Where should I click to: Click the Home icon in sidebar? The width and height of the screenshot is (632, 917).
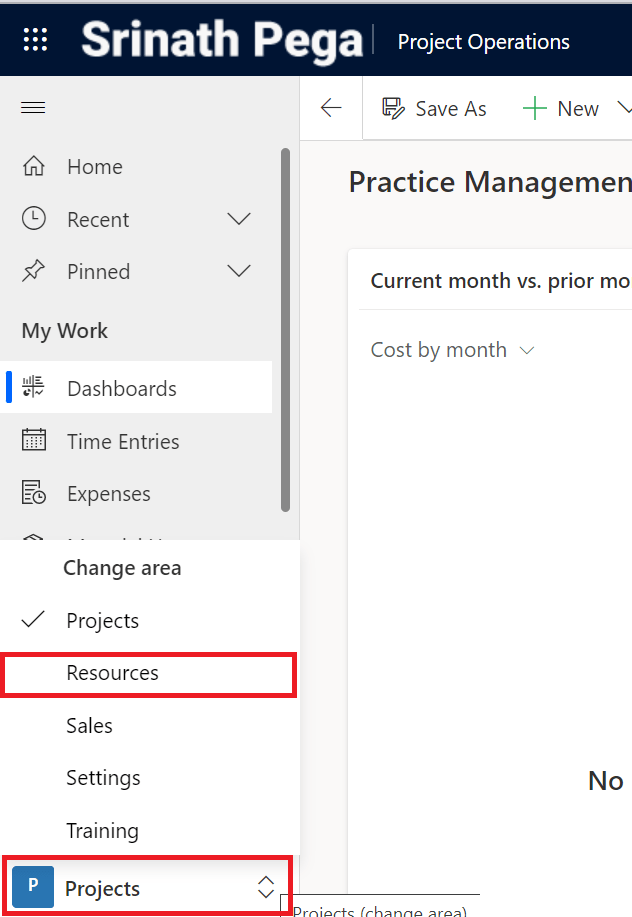click(34, 167)
